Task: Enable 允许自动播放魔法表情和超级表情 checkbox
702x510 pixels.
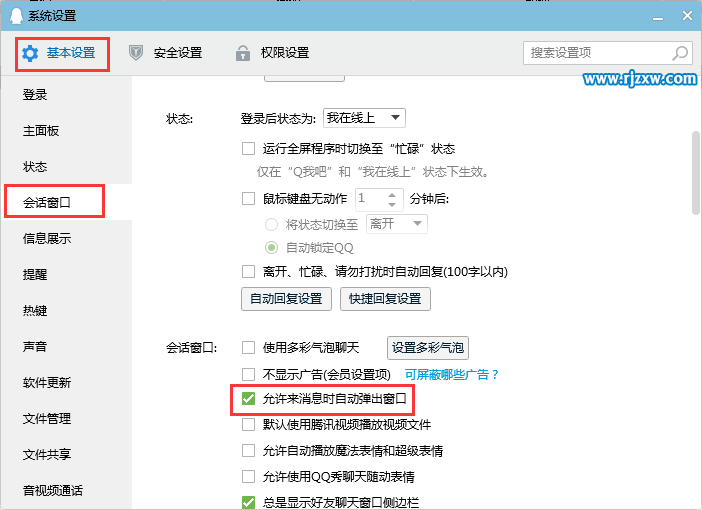Action: (248, 450)
